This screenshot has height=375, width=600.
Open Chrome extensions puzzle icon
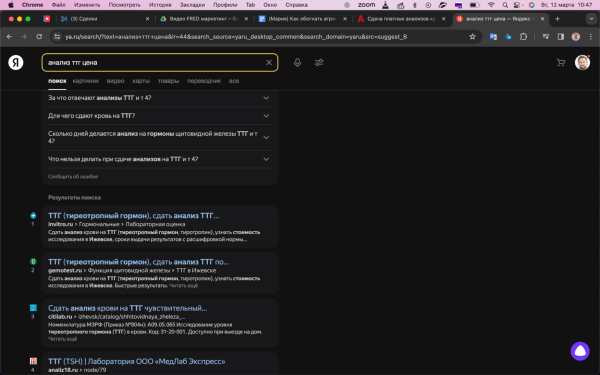(523, 37)
